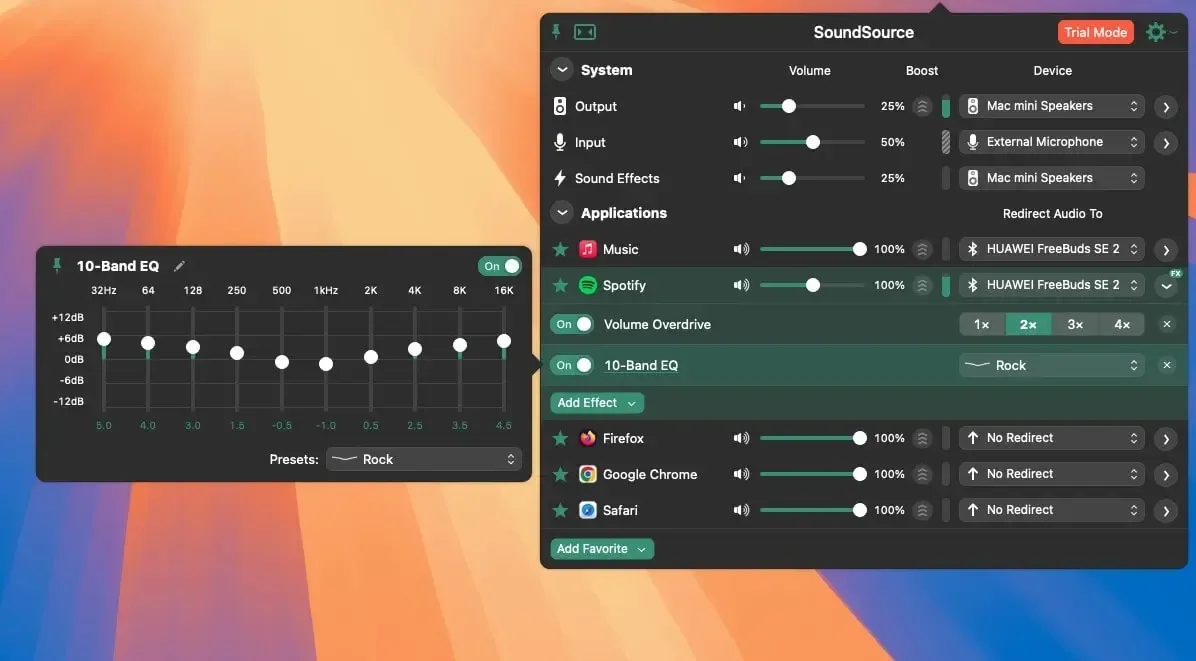Select 2x overdrive level
Image resolution: width=1196 pixels, height=661 pixels.
click(1028, 325)
